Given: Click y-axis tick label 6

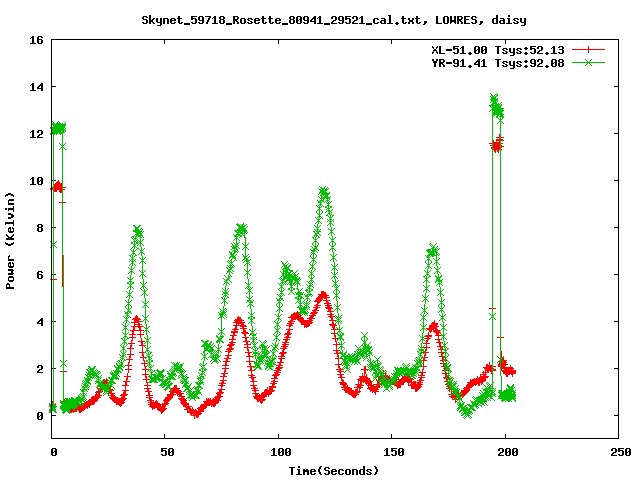Looking at the screenshot, I should 40,275.
